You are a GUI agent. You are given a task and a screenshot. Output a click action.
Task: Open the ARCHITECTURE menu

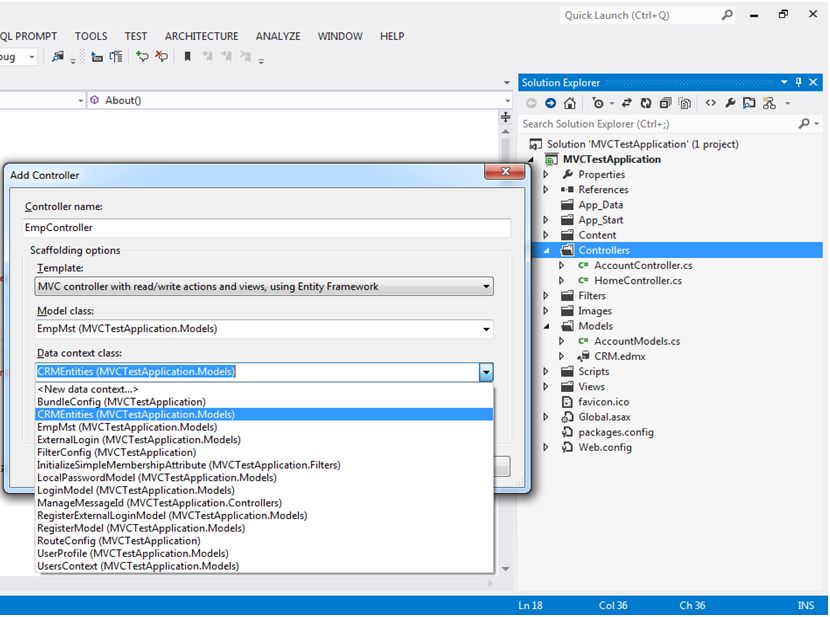point(201,36)
